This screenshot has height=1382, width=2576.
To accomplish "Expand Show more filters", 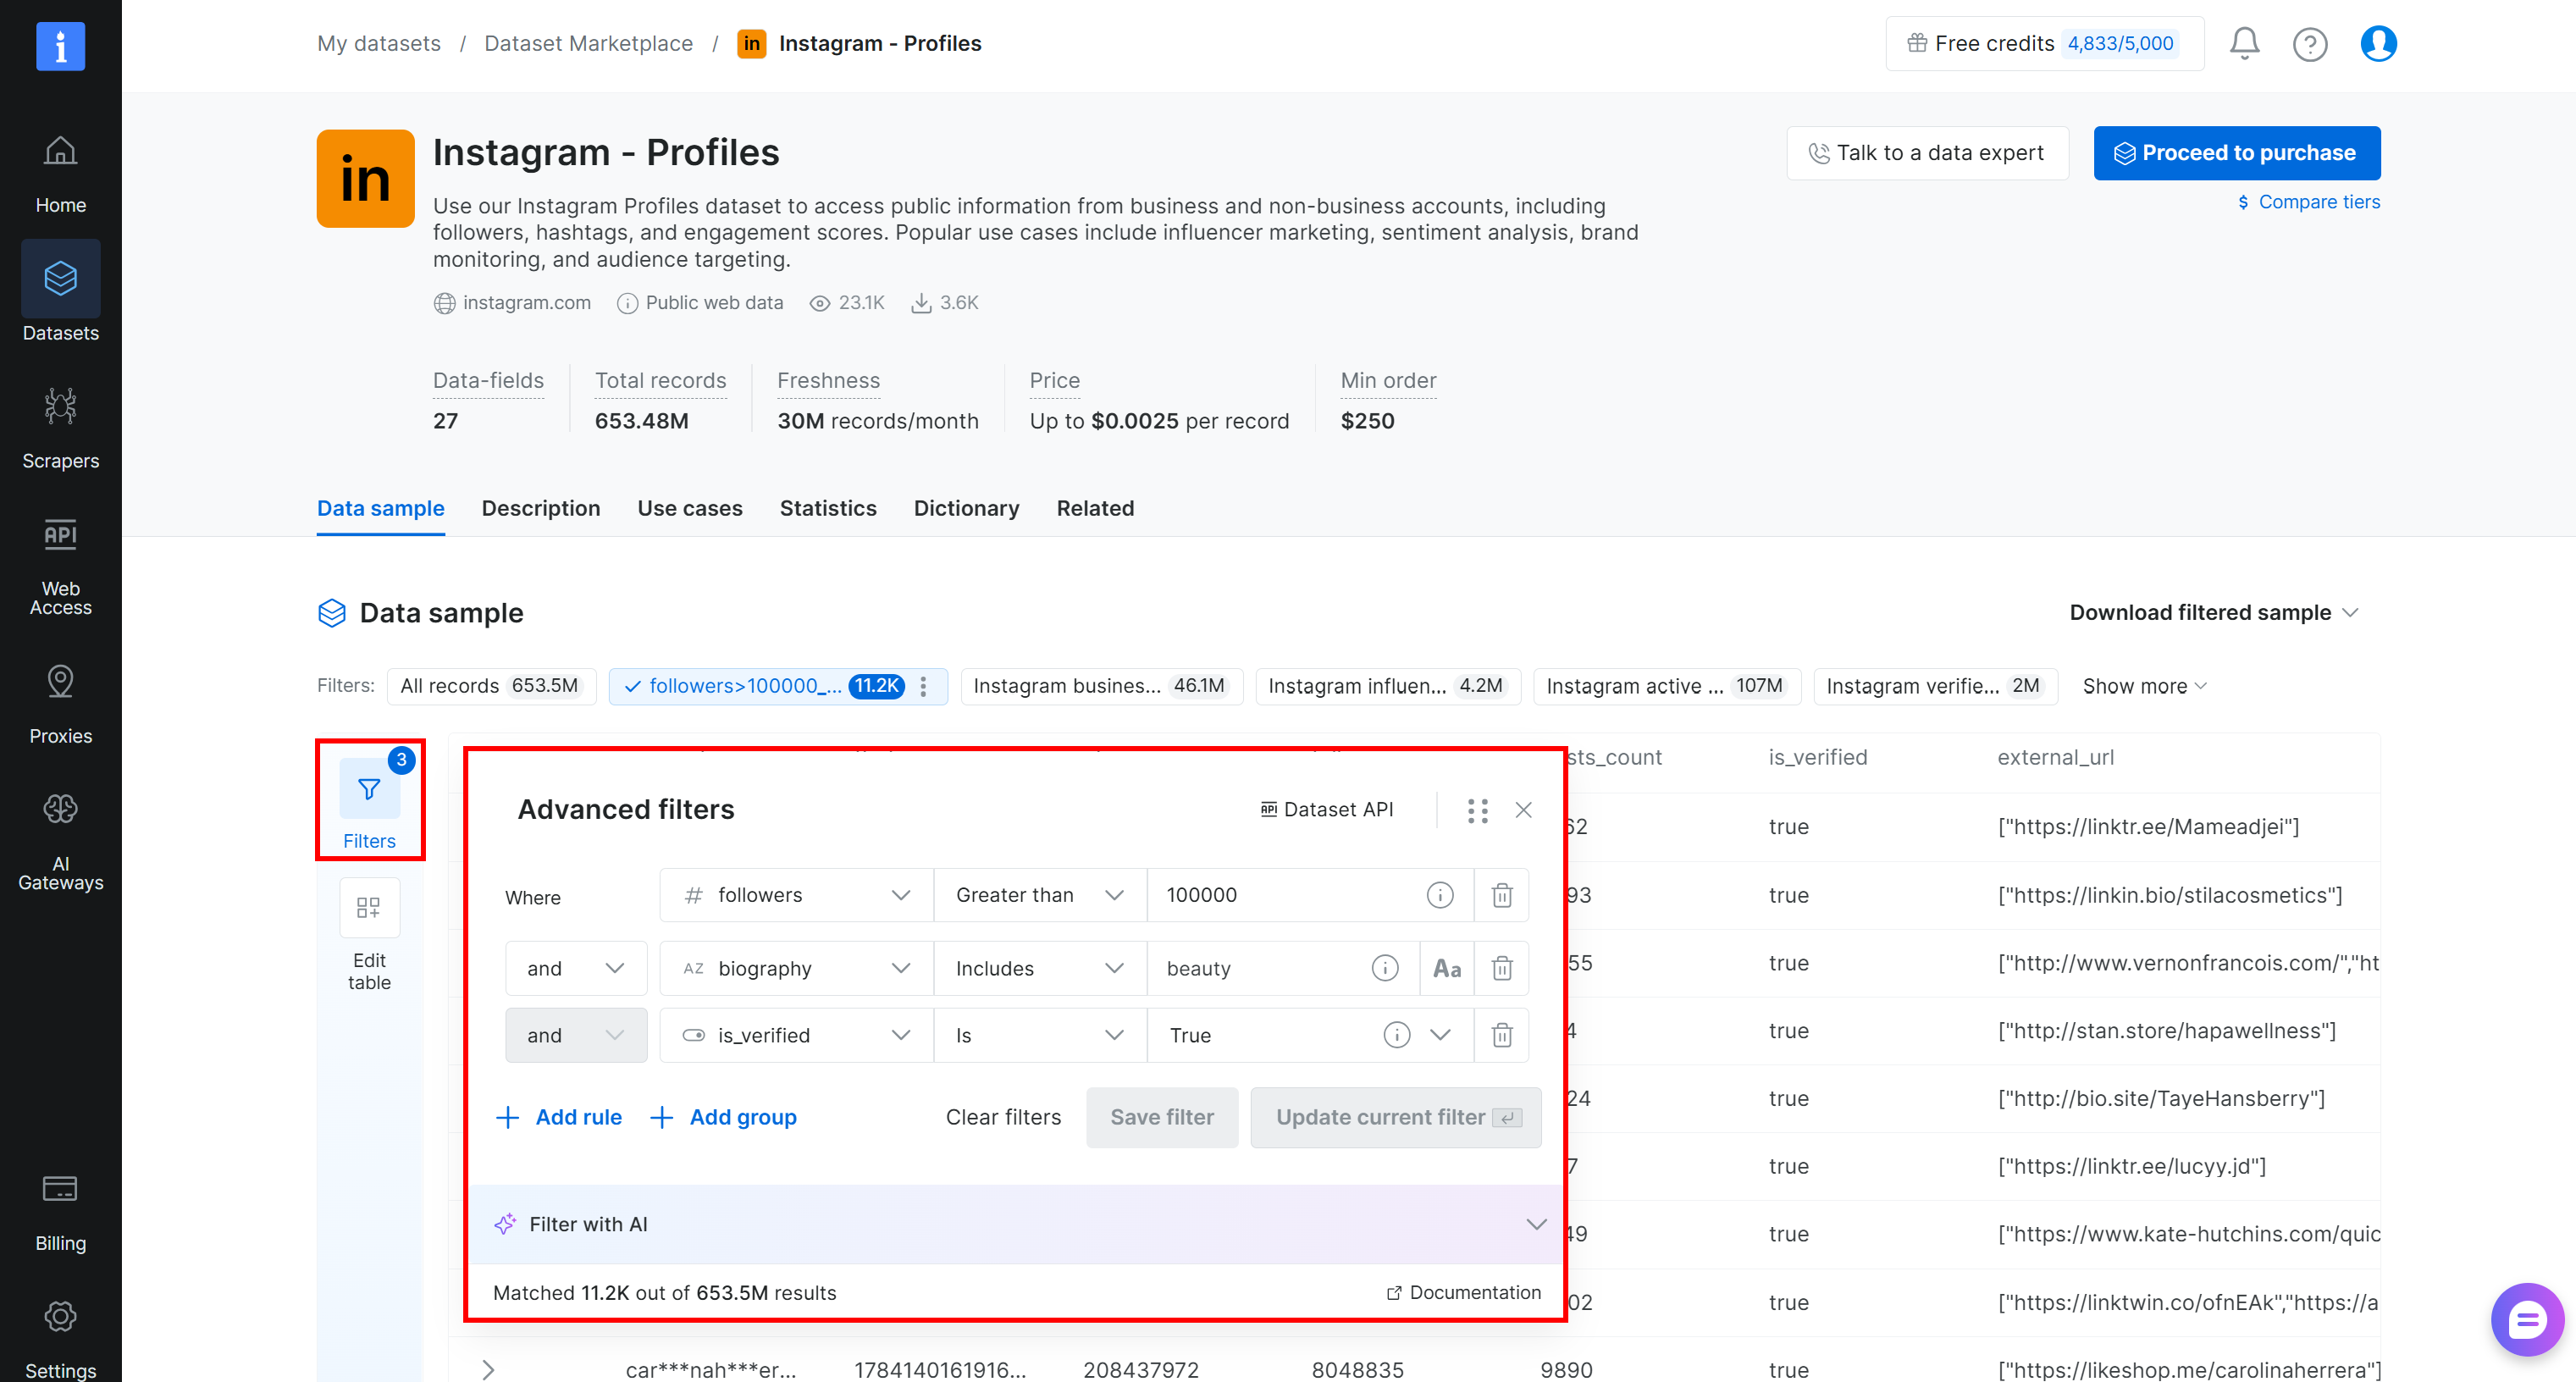I will click(2144, 686).
